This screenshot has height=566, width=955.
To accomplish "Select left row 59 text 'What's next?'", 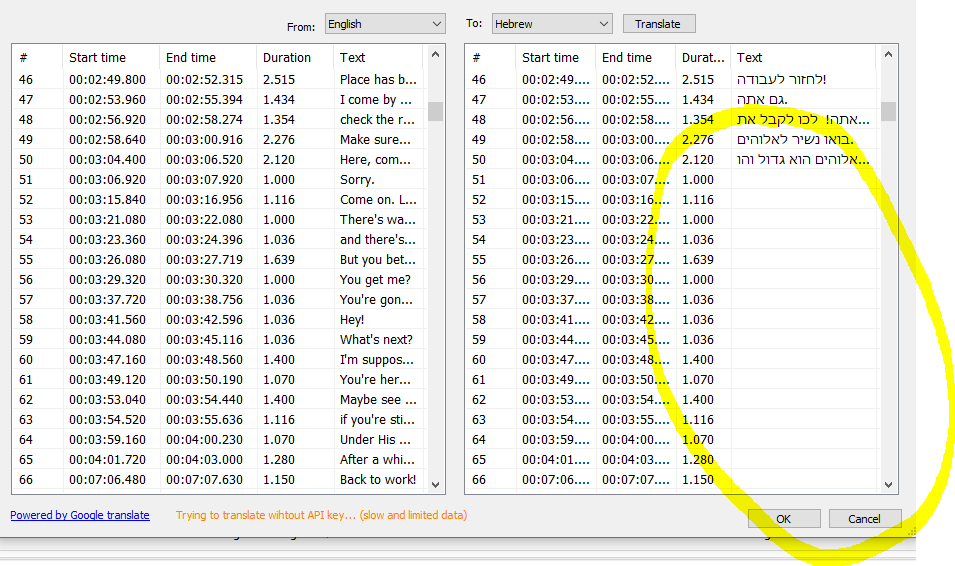I will (x=376, y=339).
